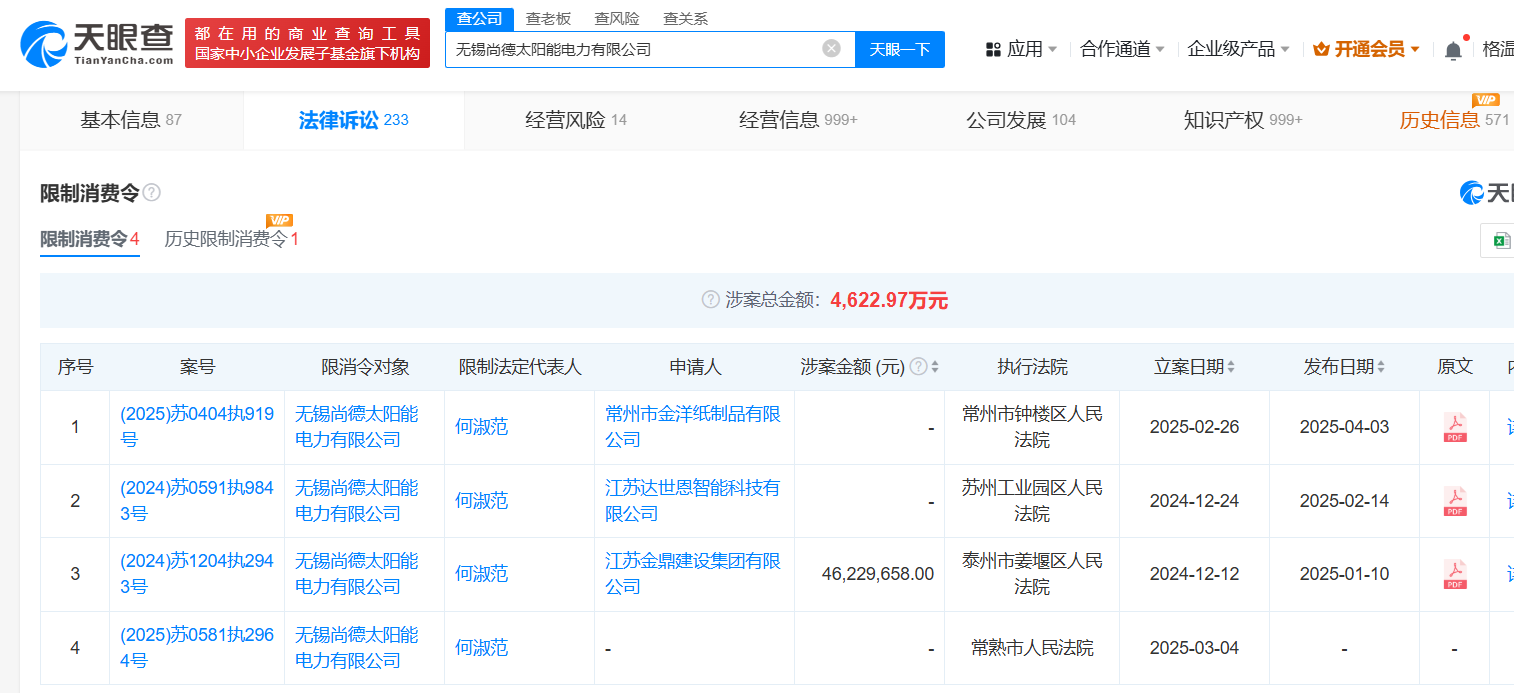Click total amount 4,622.97万元
The height and width of the screenshot is (693, 1514).
(889, 300)
